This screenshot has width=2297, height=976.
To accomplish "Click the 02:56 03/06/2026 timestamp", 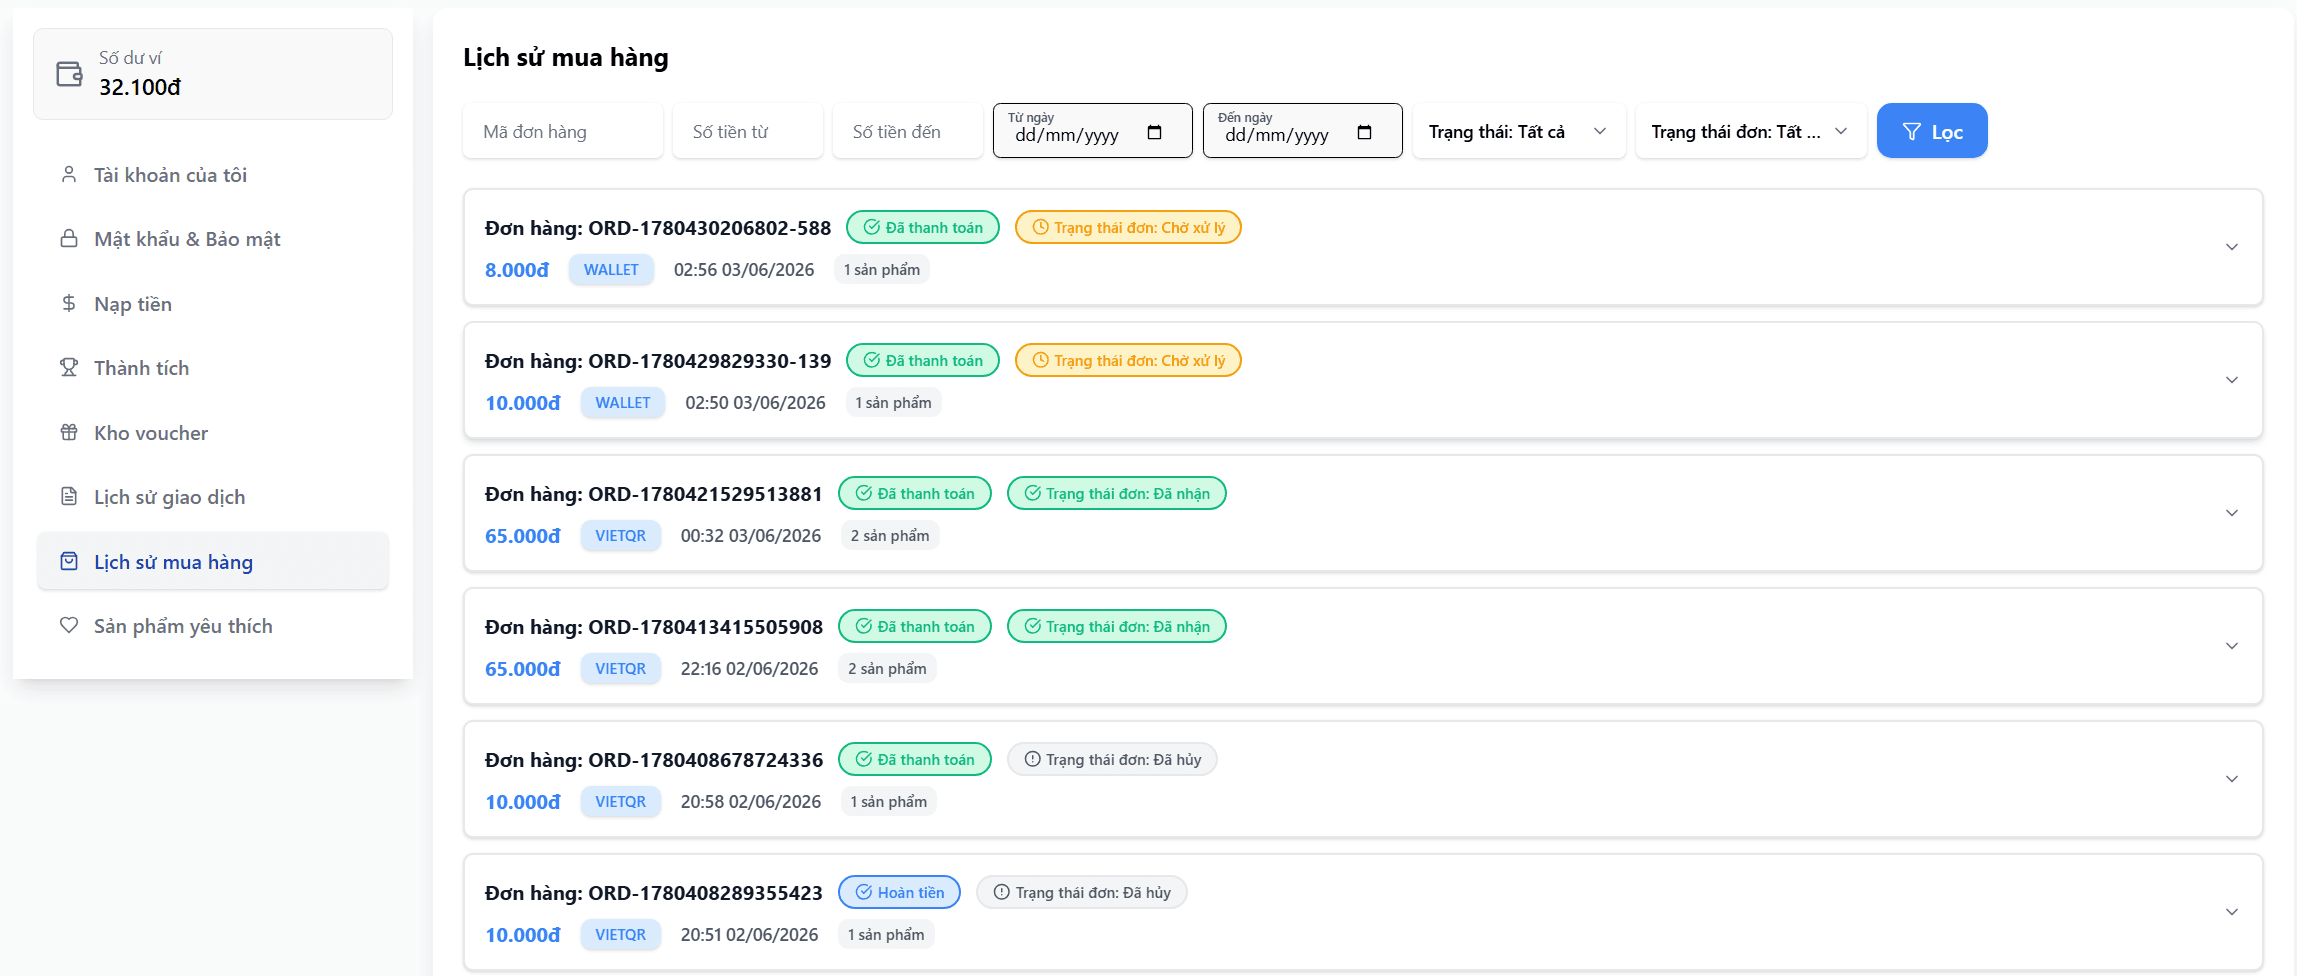I will pyautogui.click(x=744, y=270).
